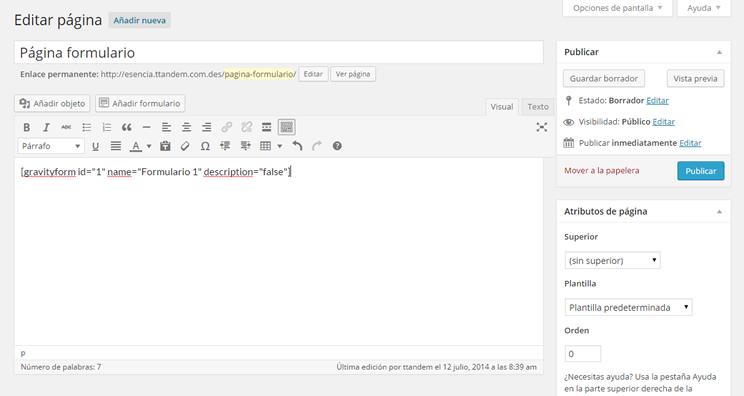Align text to the right
Viewport: 744px width, 396px height.
pyautogui.click(x=206, y=127)
